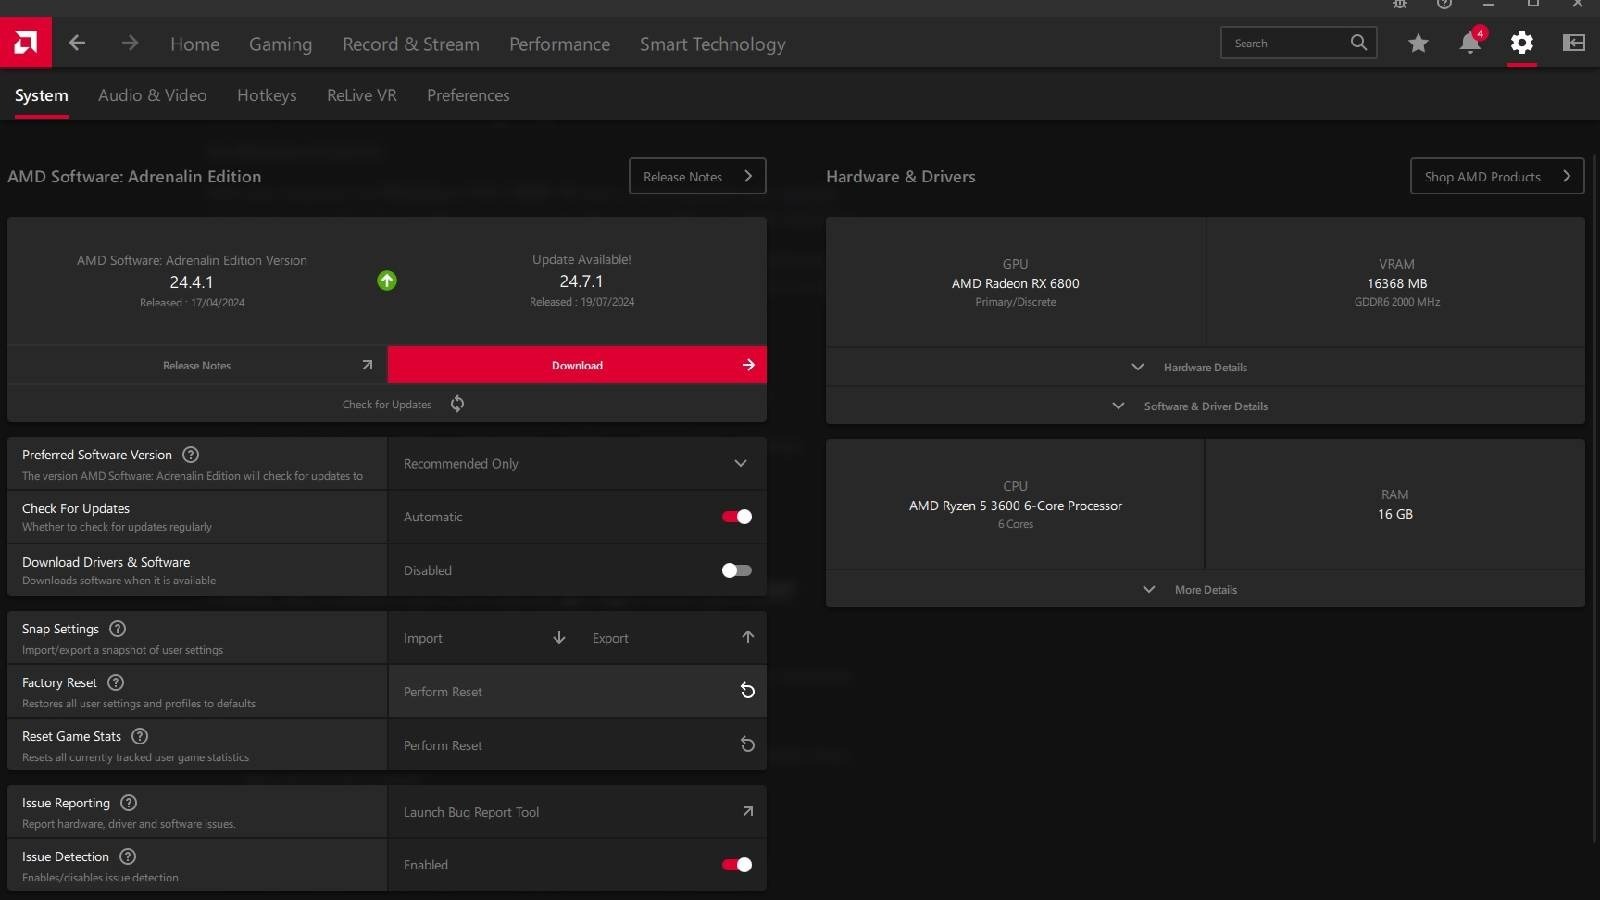Click Reset Game Stats reset icon
This screenshot has height=900, width=1600.
click(x=747, y=745)
